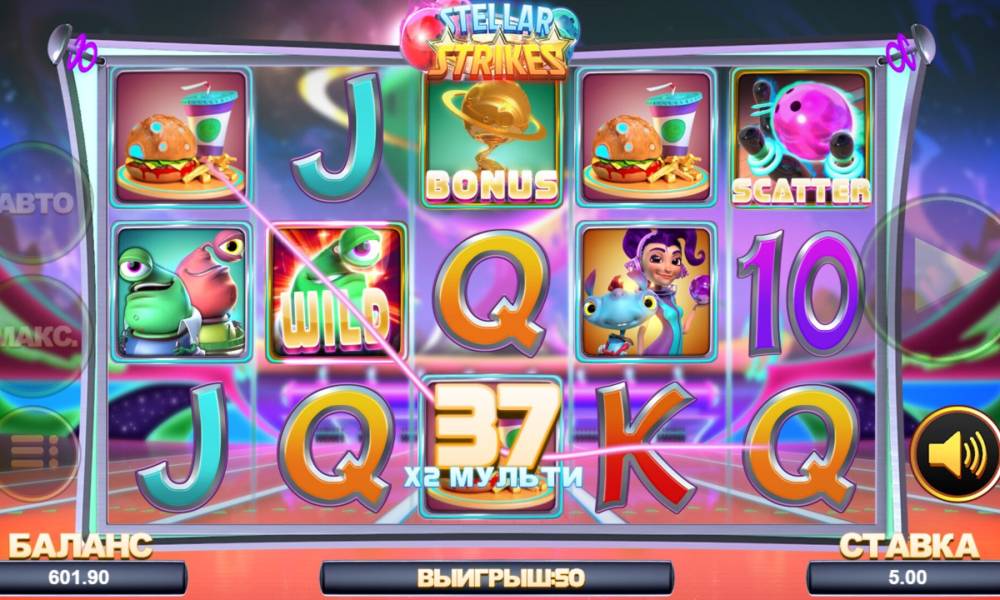Click the top-left burger and drink symbol
This screenshot has width=1000, height=600.
pos(181,138)
